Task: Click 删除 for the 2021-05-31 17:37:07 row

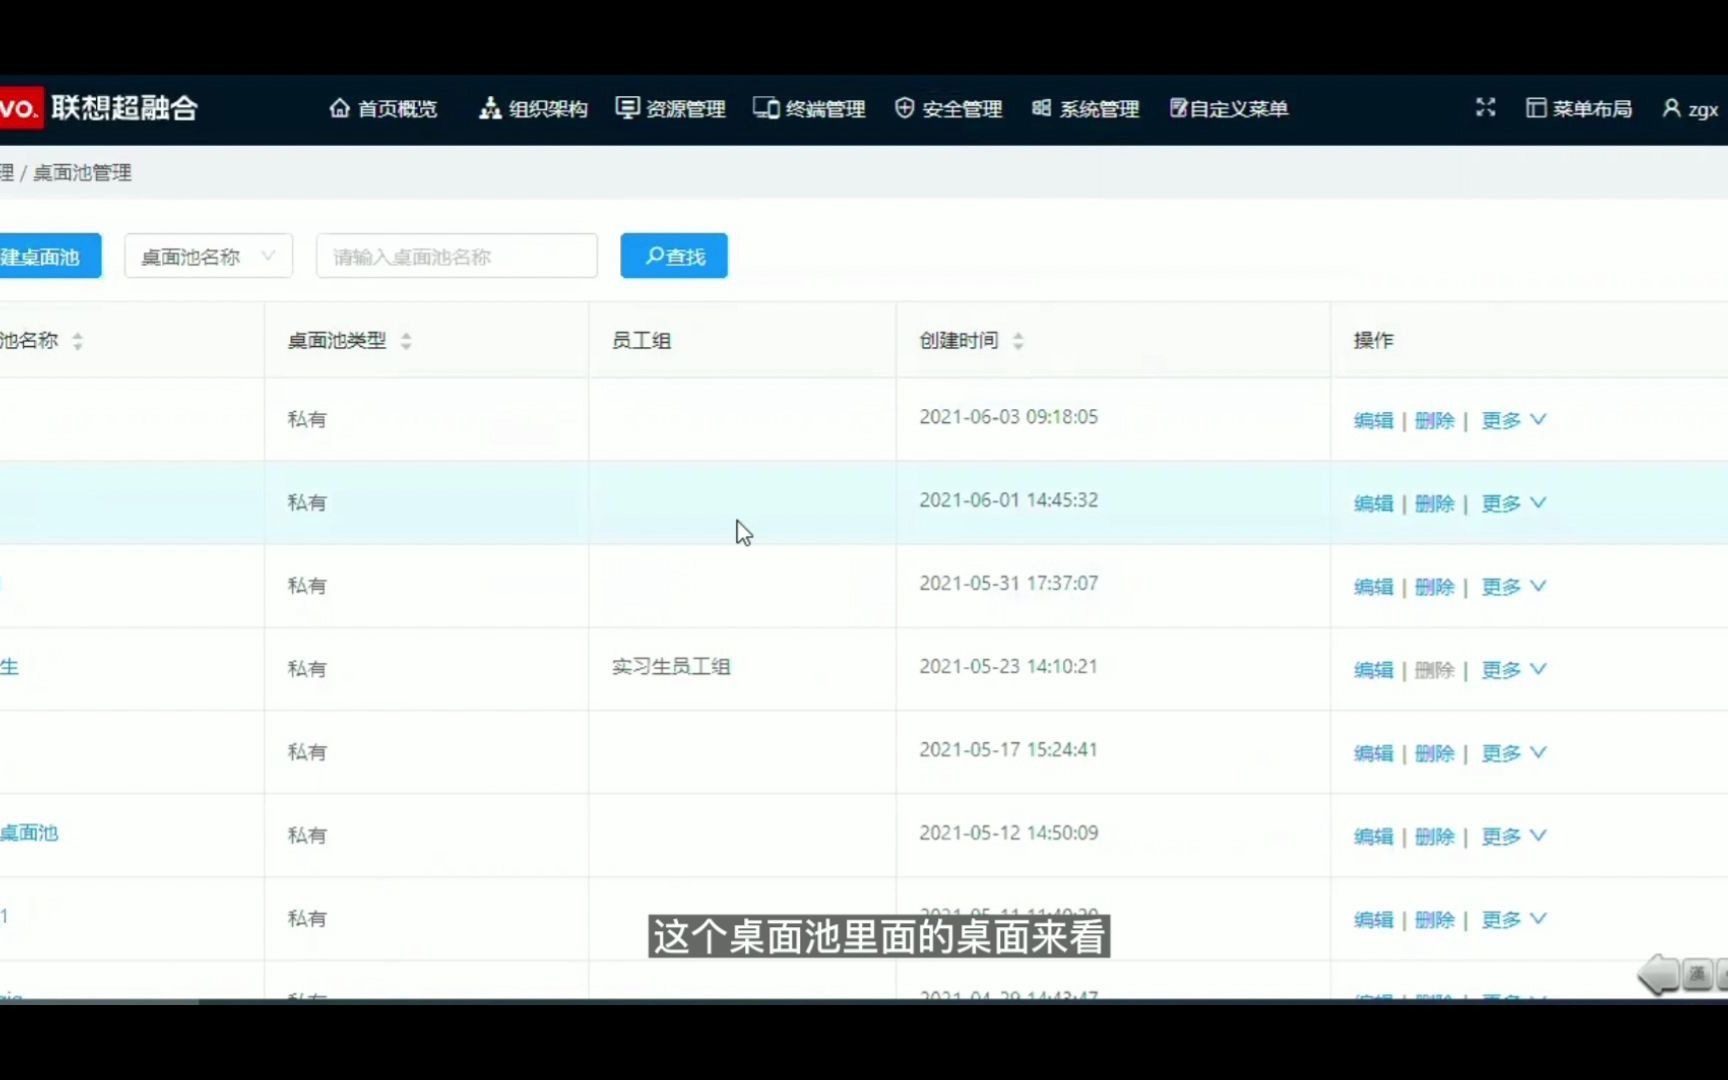Action: click(x=1434, y=586)
